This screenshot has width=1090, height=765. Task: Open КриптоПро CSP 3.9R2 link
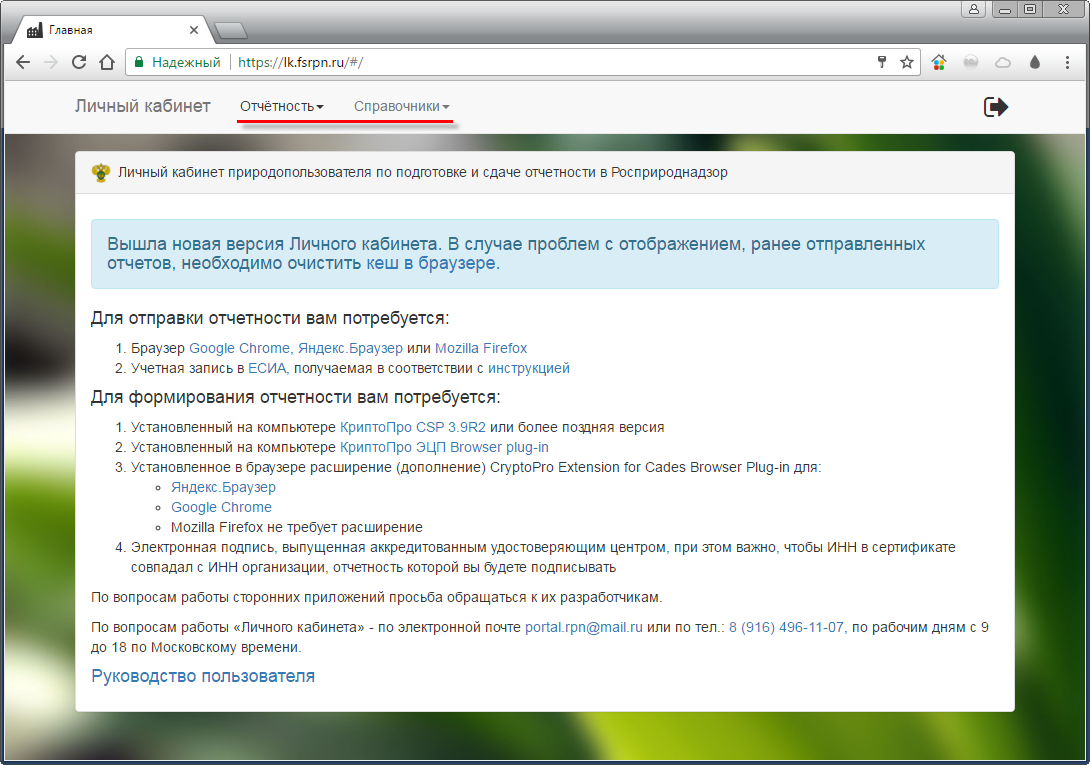[x=413, y=427]
